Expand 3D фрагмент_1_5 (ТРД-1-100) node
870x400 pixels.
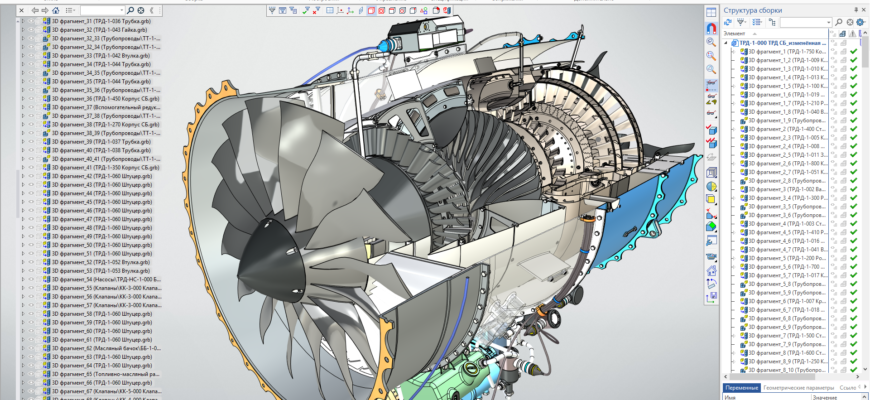tap(733, 86)
